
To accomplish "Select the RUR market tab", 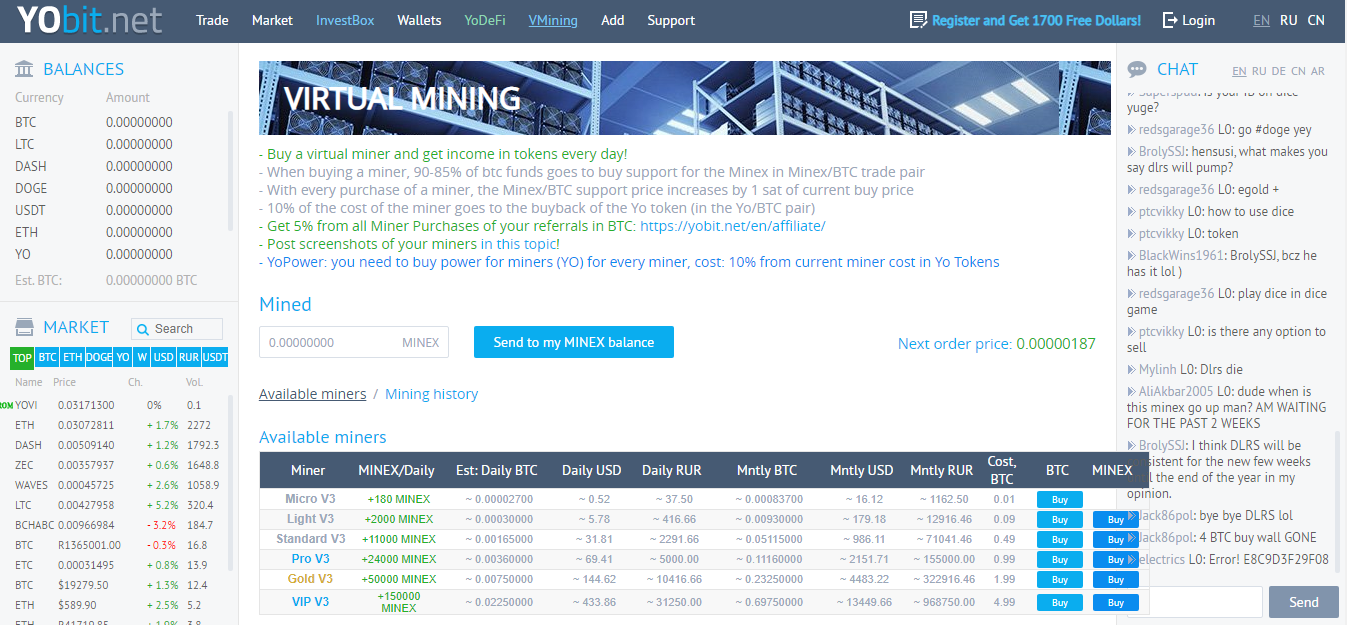I will (x=189, y=357).
